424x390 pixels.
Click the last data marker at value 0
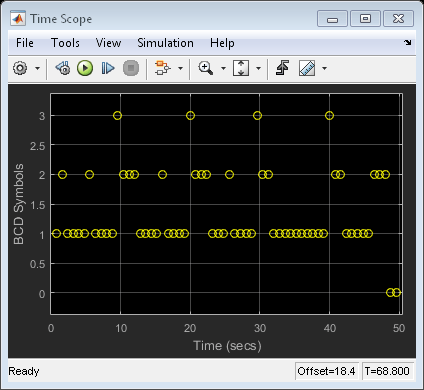point(397,293)
